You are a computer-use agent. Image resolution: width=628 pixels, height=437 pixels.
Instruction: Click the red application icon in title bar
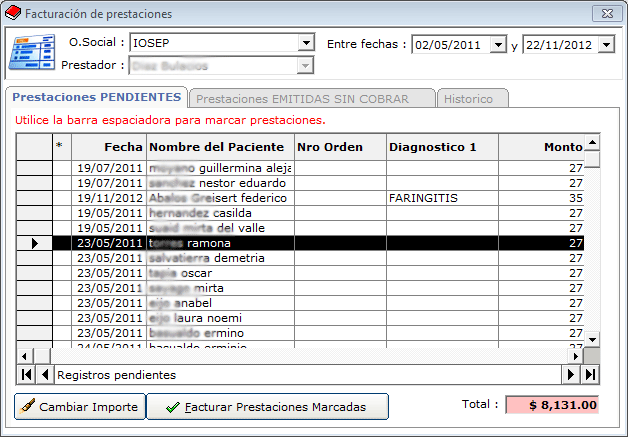point(13,14)
